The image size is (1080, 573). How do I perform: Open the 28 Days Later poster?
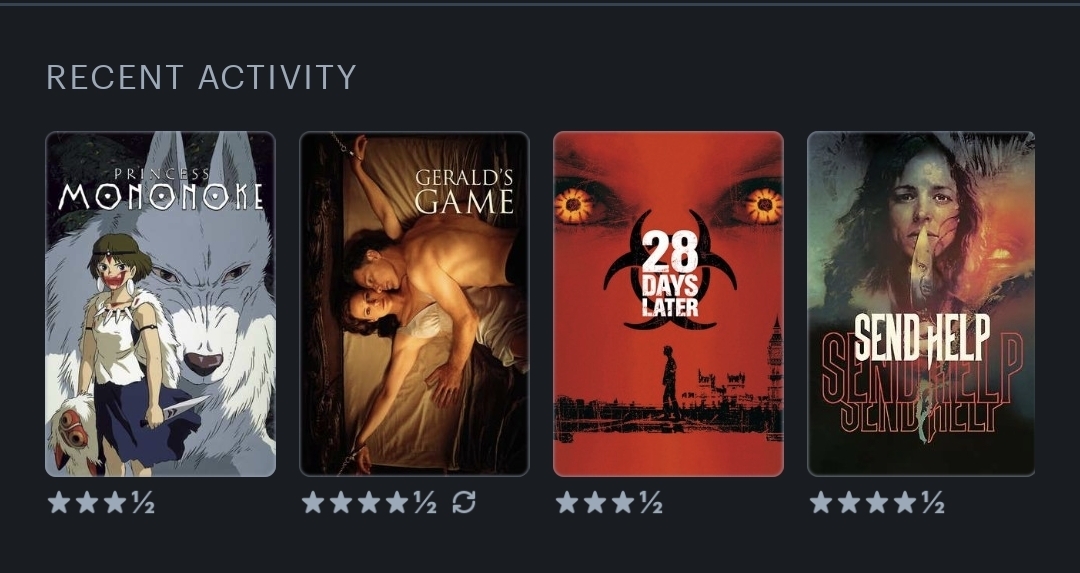pos(668,304)
